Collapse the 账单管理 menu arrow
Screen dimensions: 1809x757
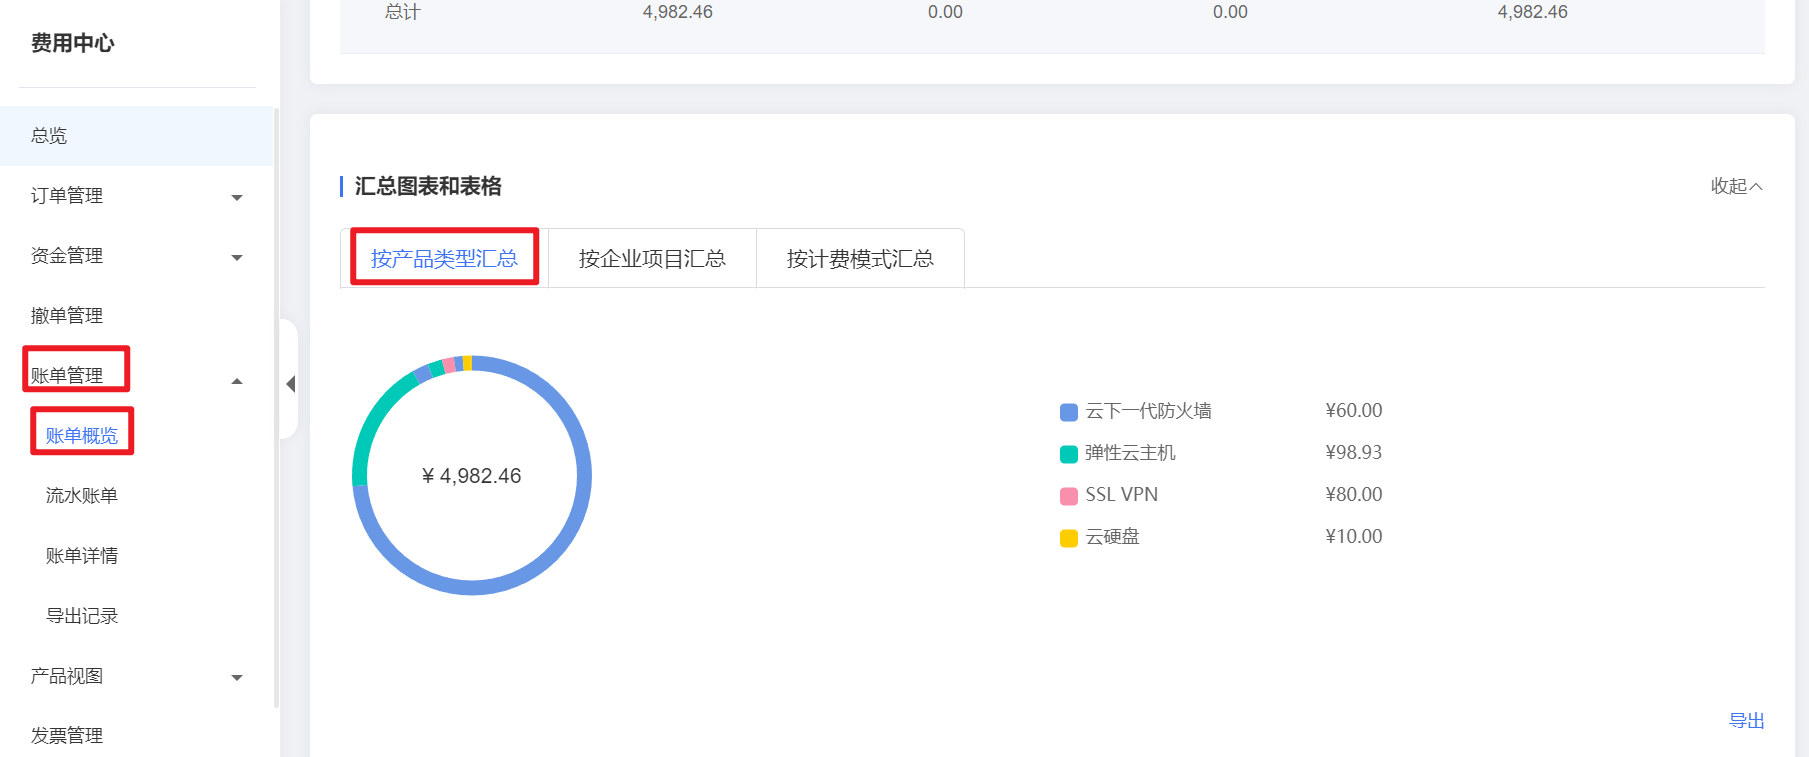pyautogui.click(x=237, y=381)
